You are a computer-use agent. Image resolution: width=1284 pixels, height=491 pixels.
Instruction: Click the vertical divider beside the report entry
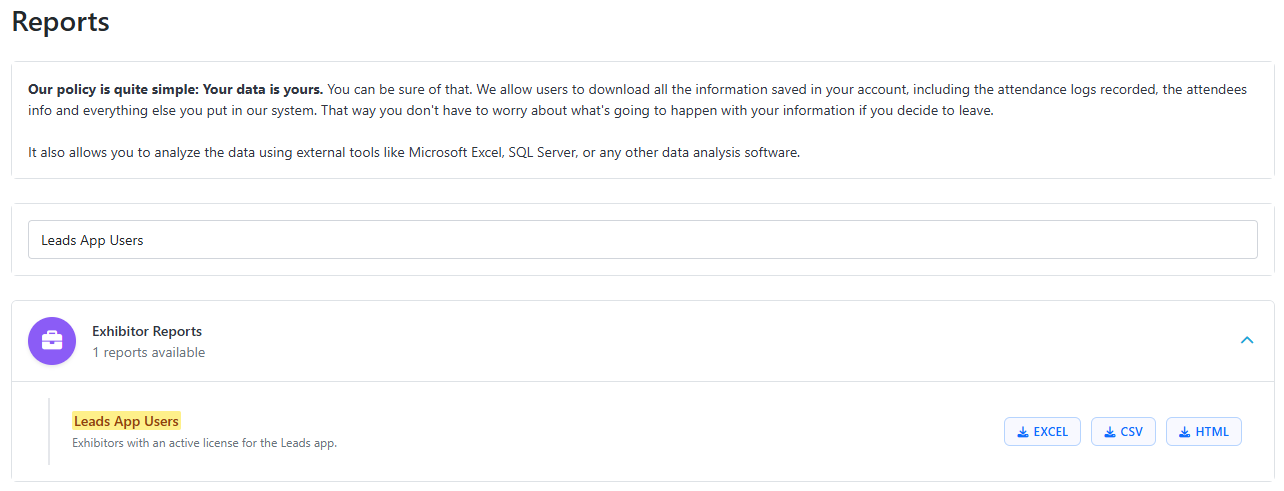click(49, 431)
